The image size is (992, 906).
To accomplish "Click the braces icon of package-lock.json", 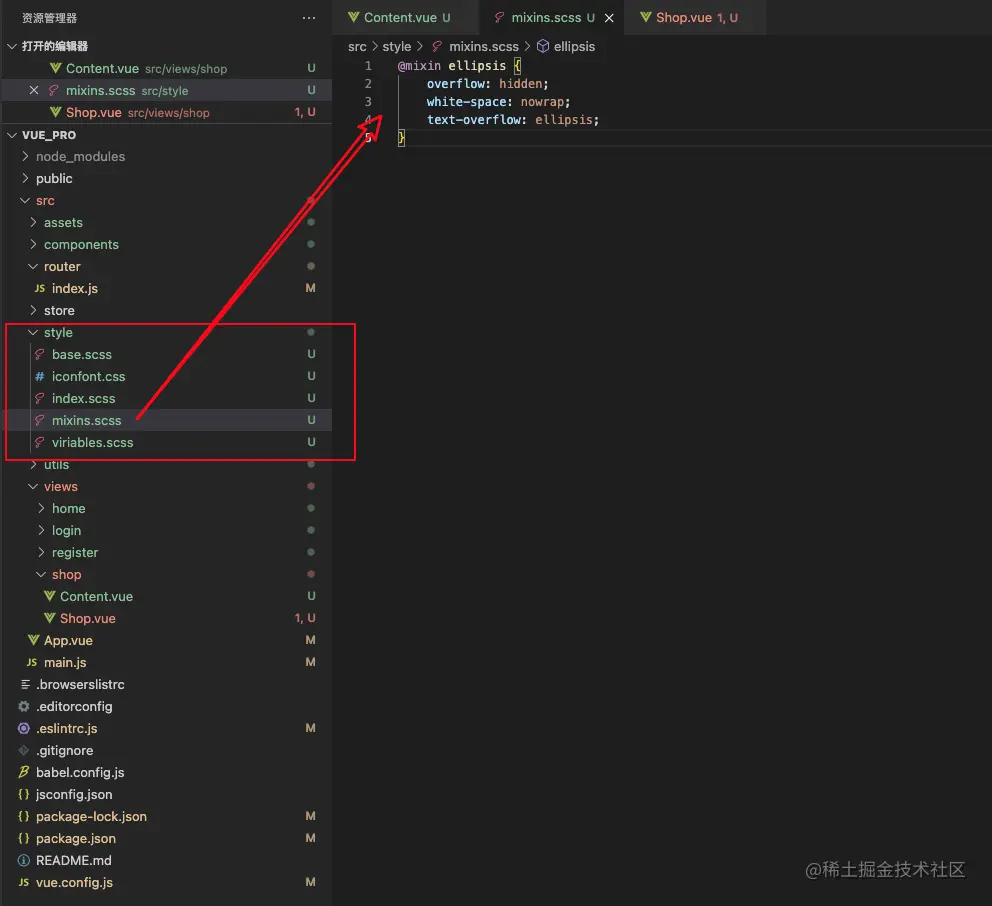I will point(24,816).
